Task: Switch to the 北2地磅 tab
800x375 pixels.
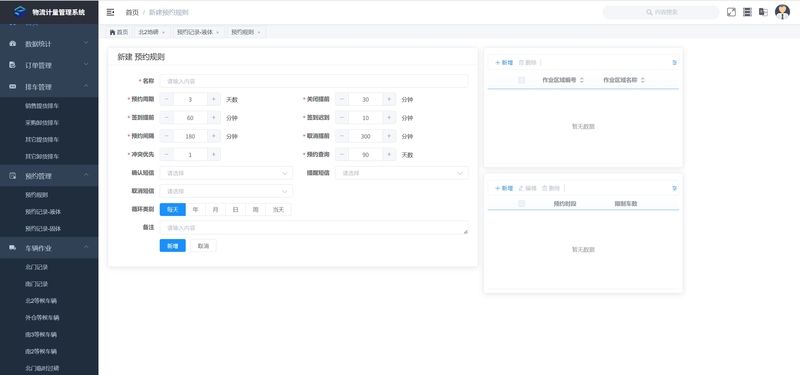Action: (152, 32)
